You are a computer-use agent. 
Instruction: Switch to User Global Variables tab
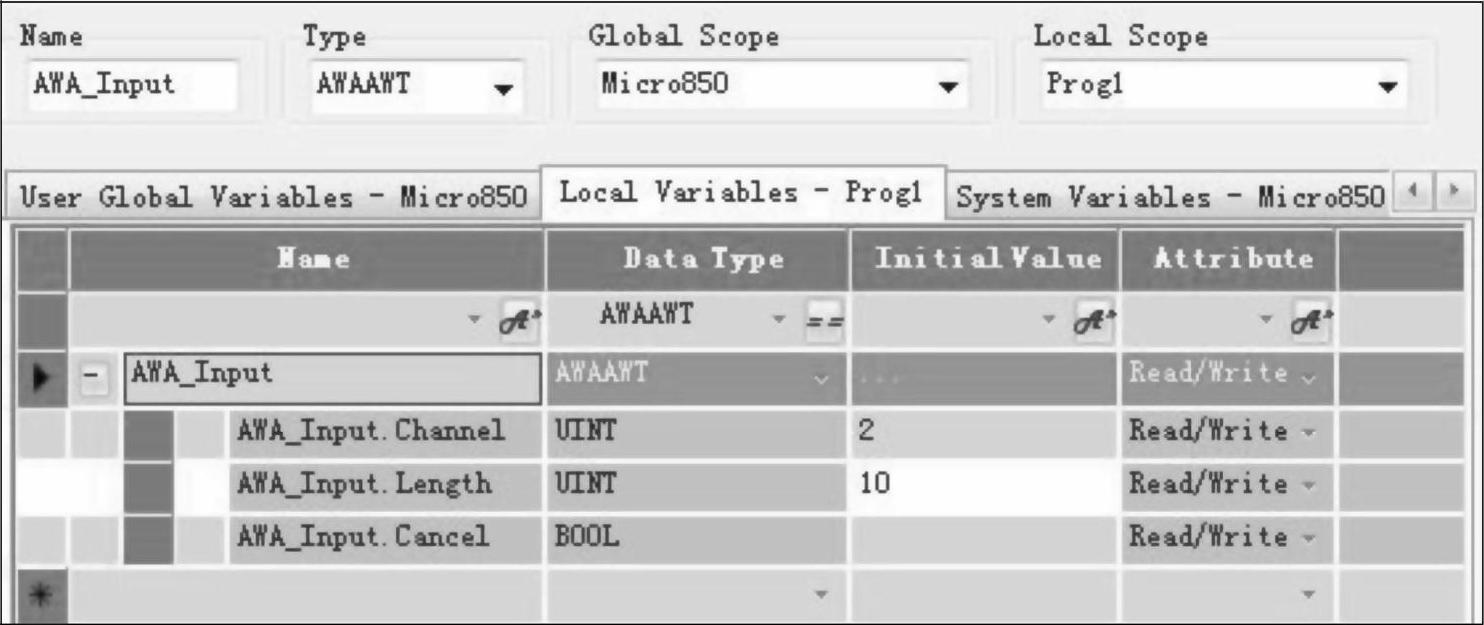(274, 197)
